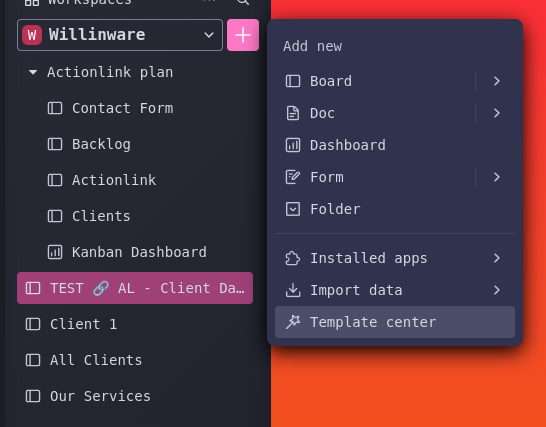Viewport: 546px width, 427px height.
Task: Collapse the Actionlink plan folder
Action: pyautogui.click(x=33, y=72)
